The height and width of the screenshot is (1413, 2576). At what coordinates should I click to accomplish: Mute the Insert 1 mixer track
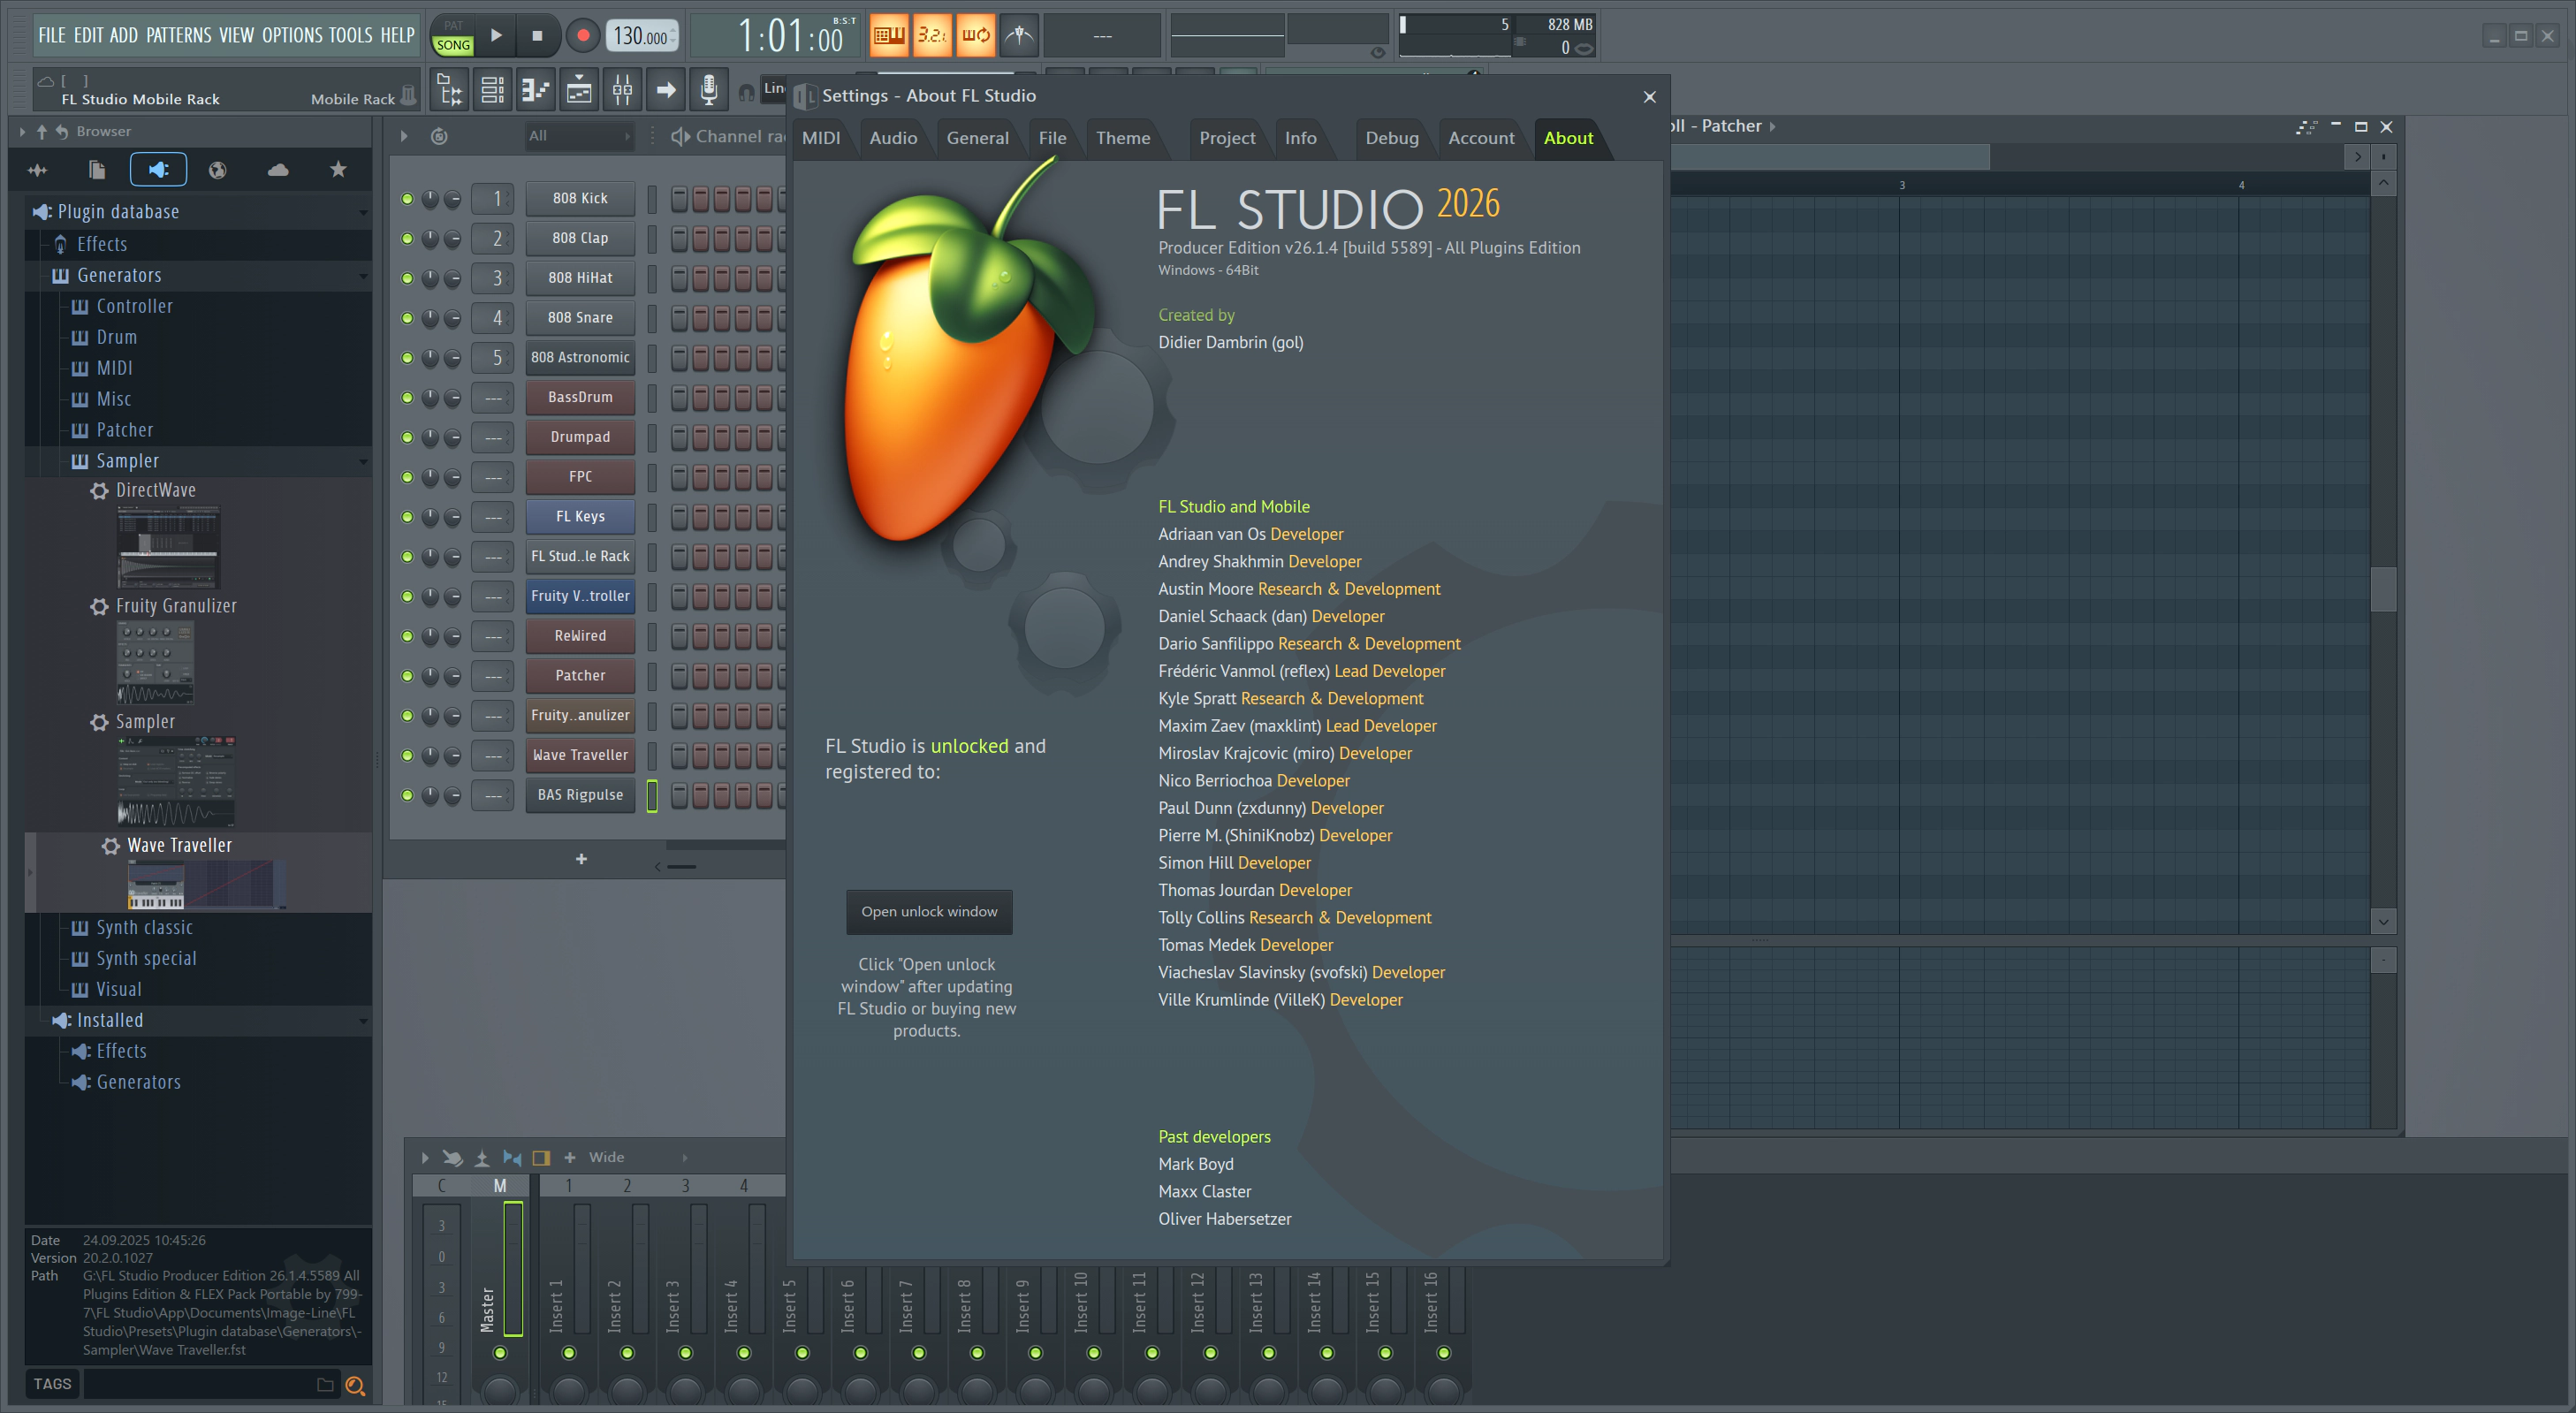coord(569,1354)
